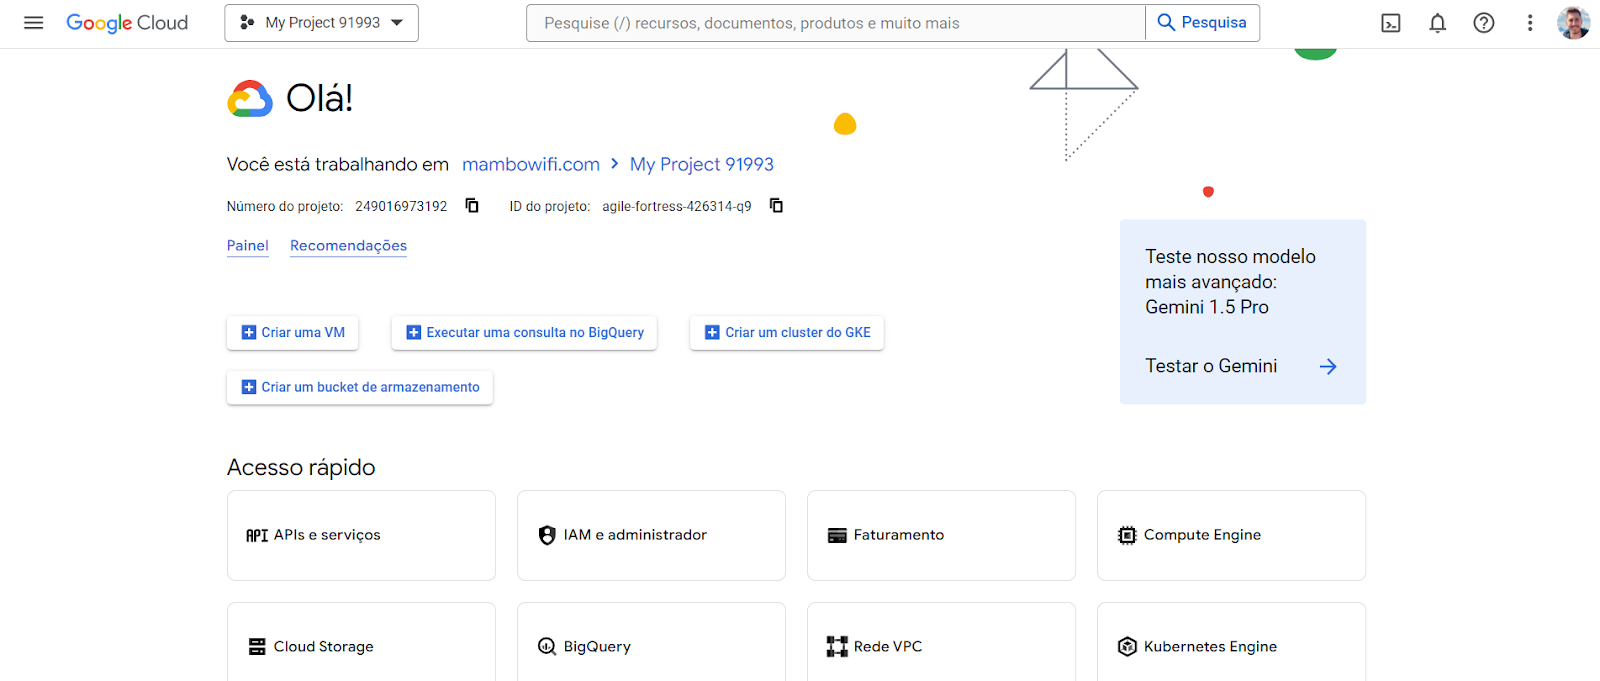
Task: Open the Cloud Storage card
Action: (x=361, y=642)
